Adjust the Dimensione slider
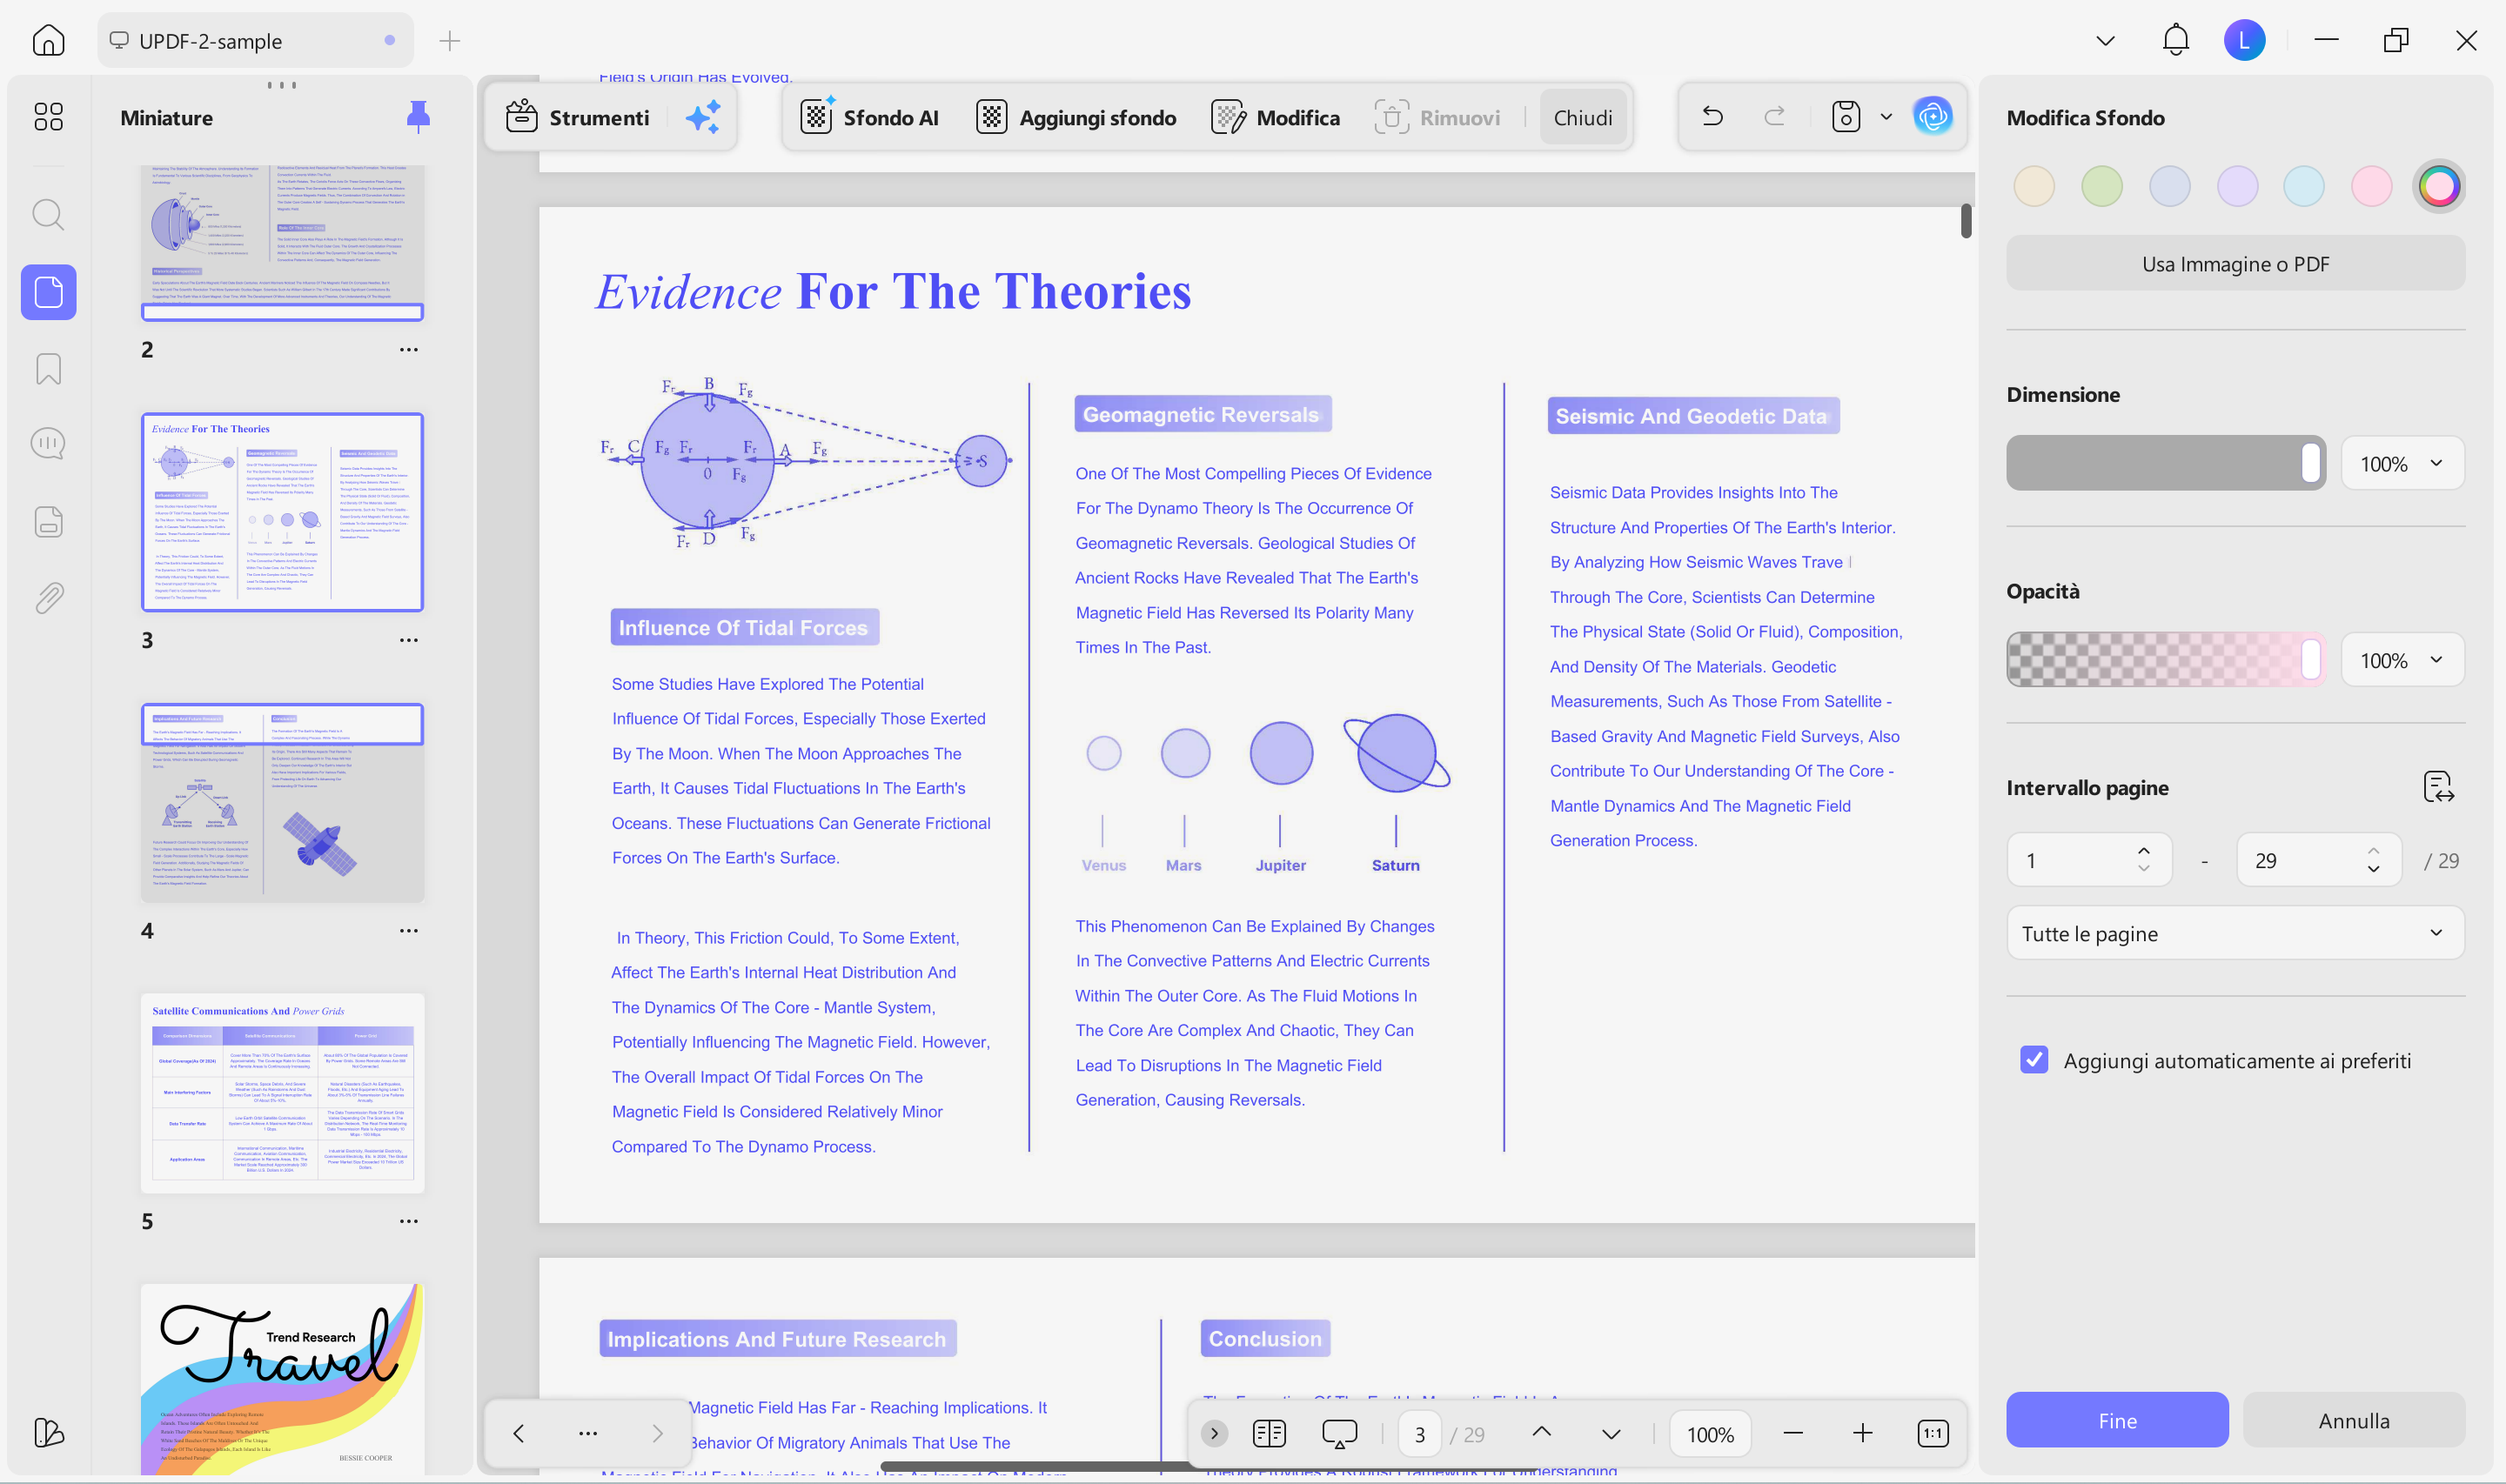 tap(2165, 463)
